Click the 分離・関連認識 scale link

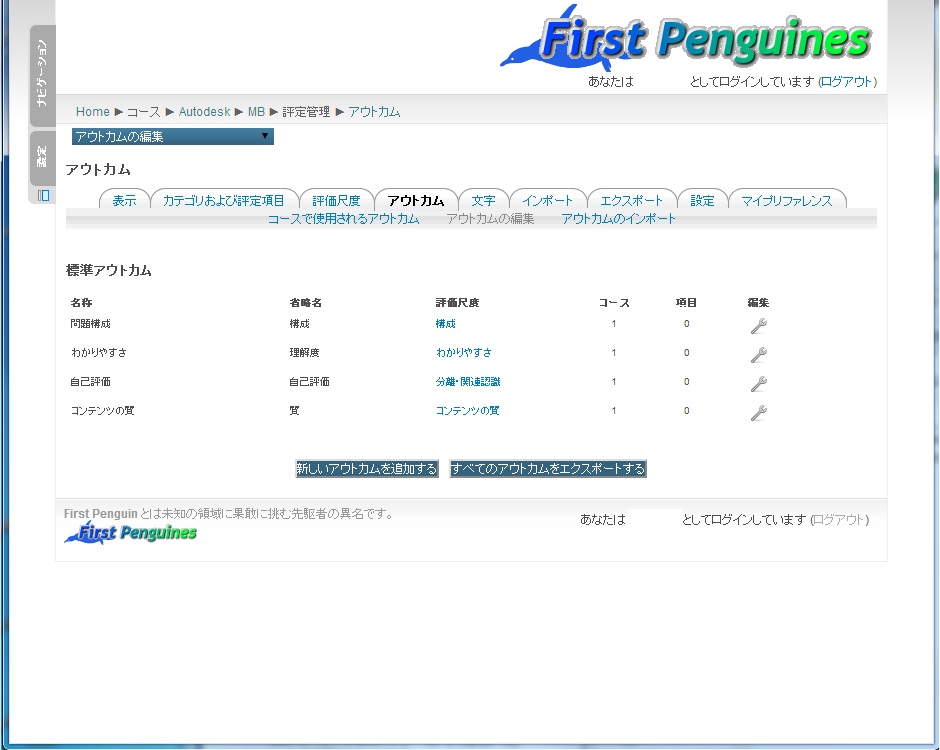pyautogui.click(x=468, y=382)
